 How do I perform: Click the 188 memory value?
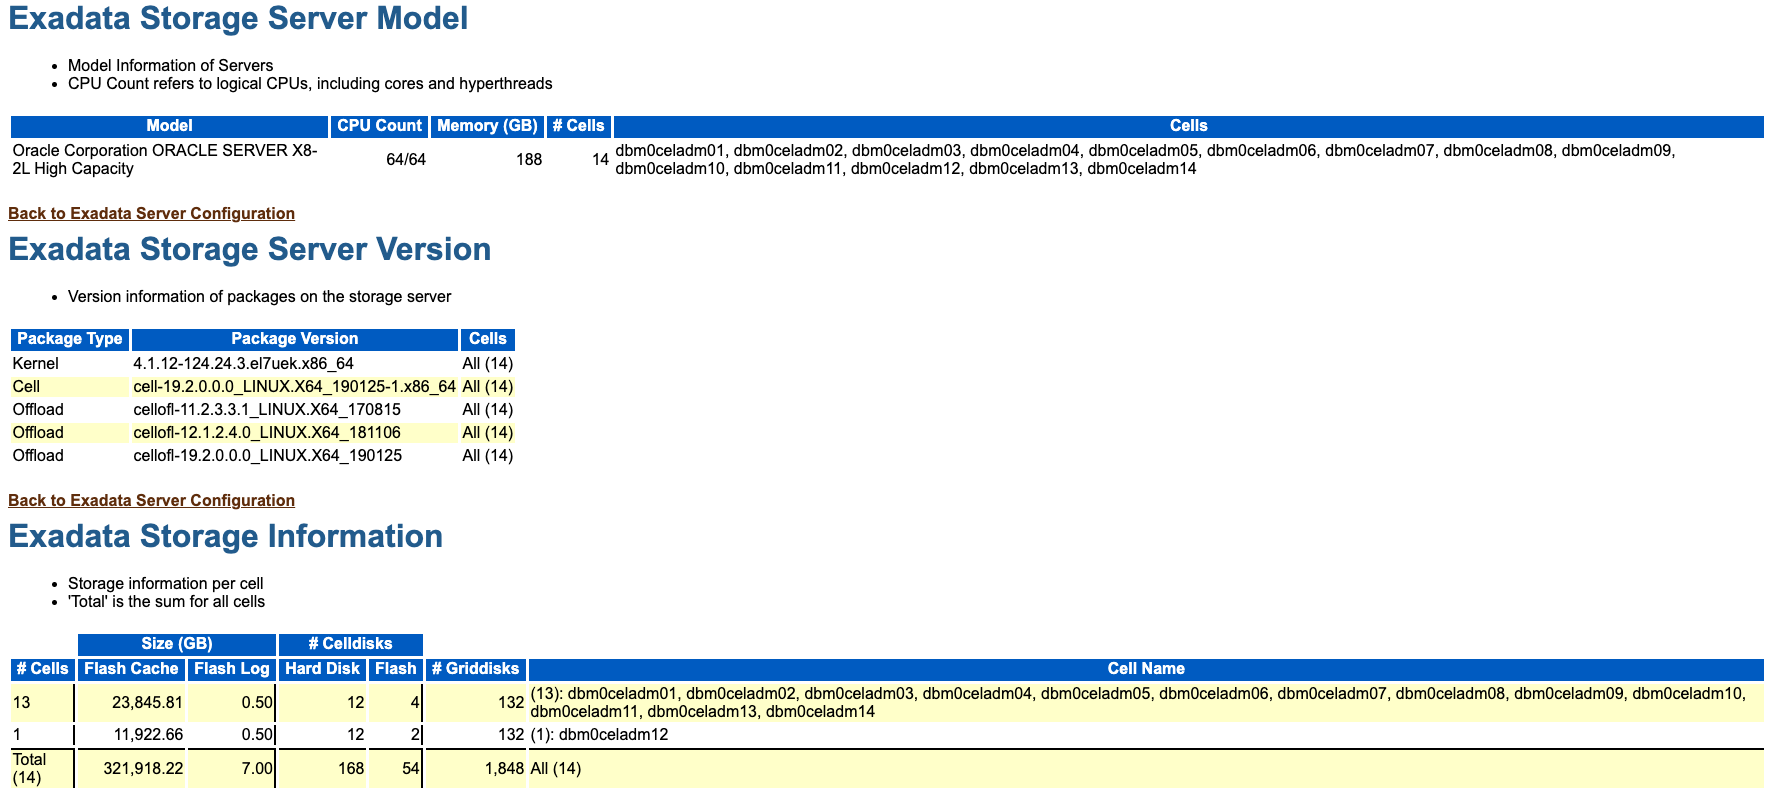pos(529,160)
